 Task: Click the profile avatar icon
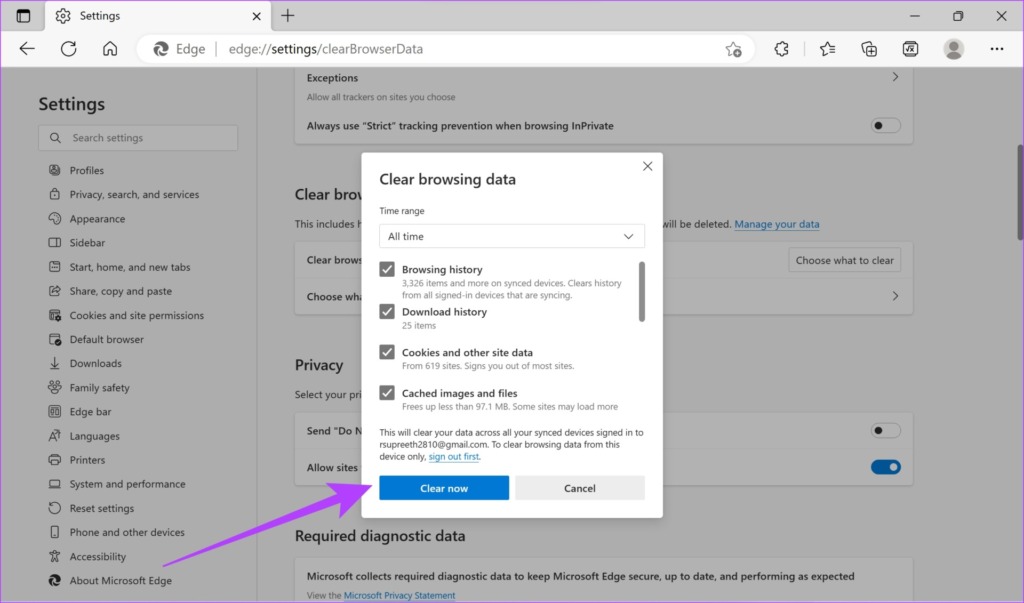(953, 48)
